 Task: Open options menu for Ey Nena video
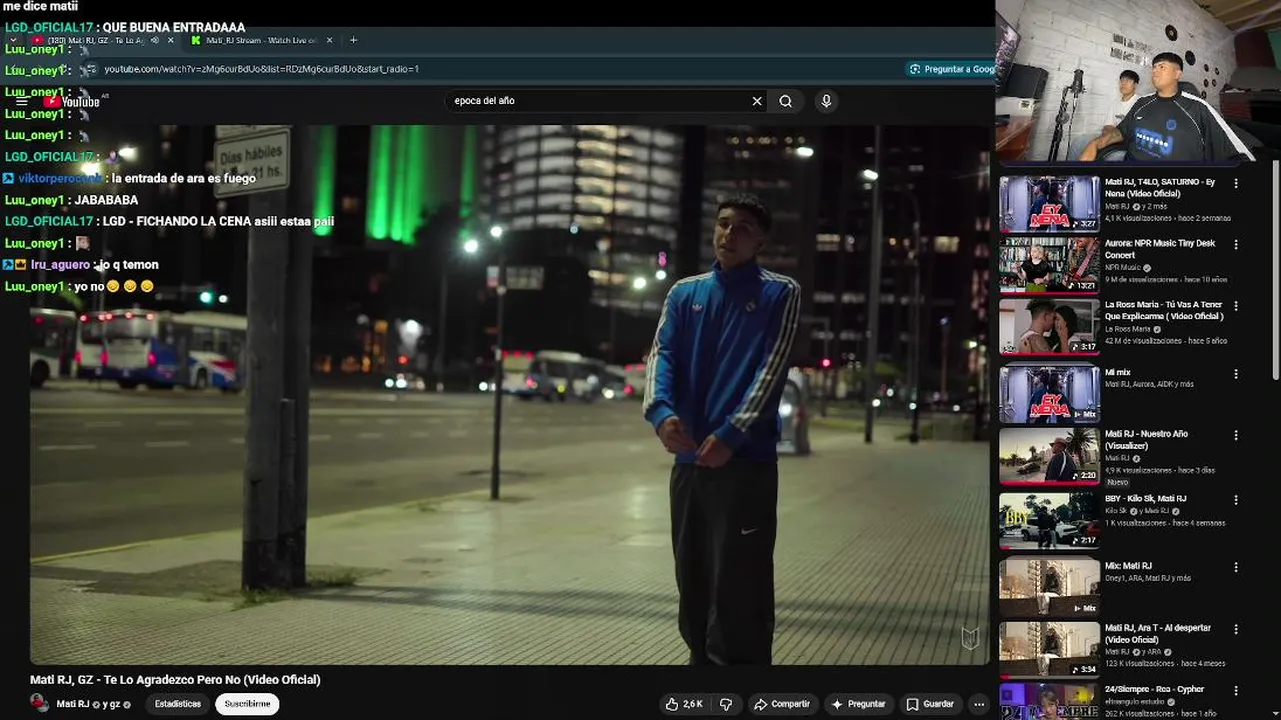(1236, 183)
